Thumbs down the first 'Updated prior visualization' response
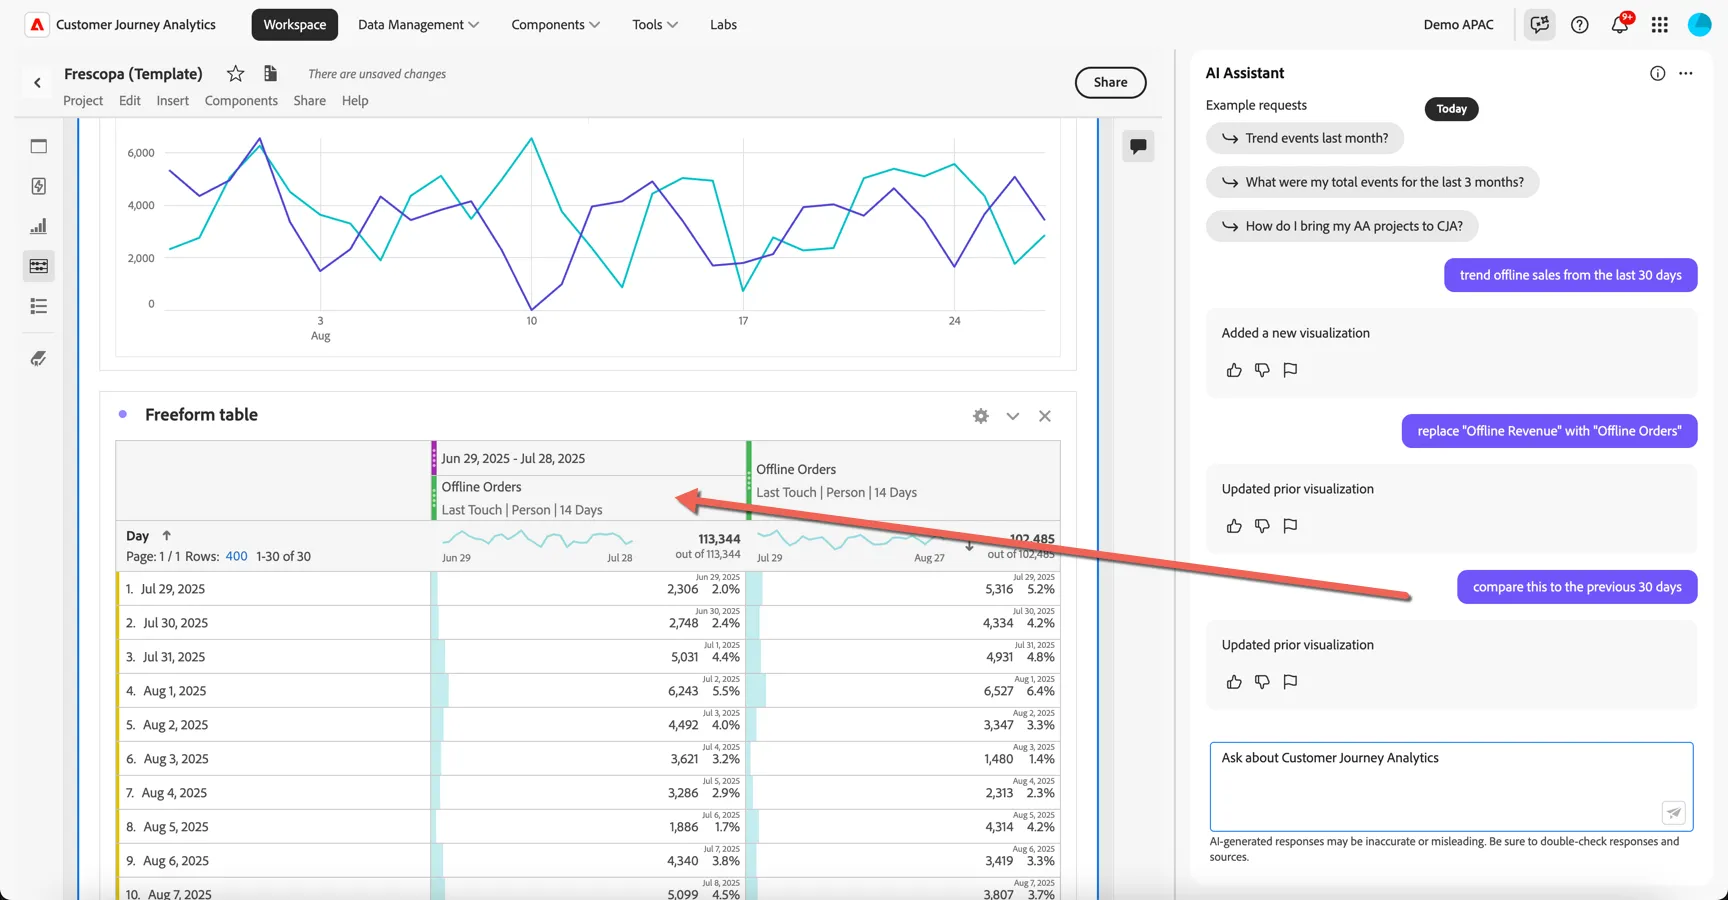1728x900 pixels. click(x=1262, y=526)
